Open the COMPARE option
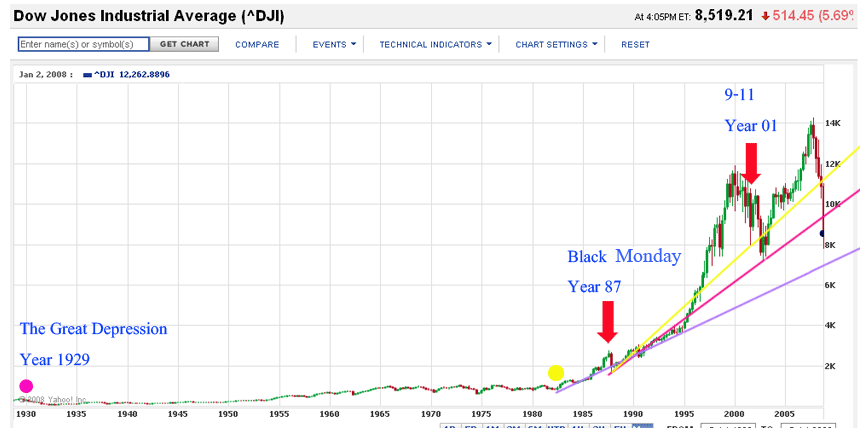This screenshot has height=446, width=865. click(257, 45)
